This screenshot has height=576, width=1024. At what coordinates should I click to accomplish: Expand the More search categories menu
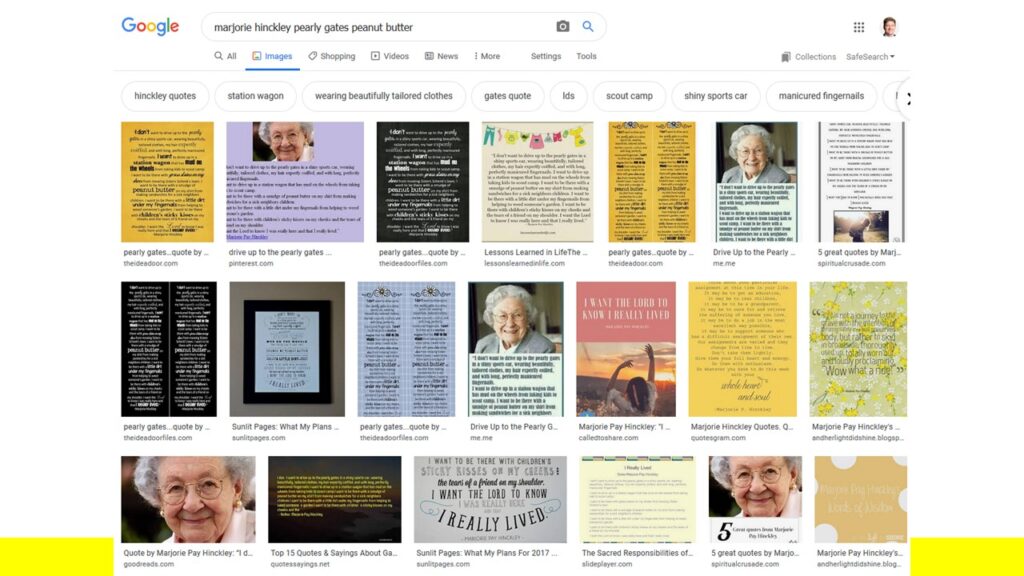coord(487,56)
